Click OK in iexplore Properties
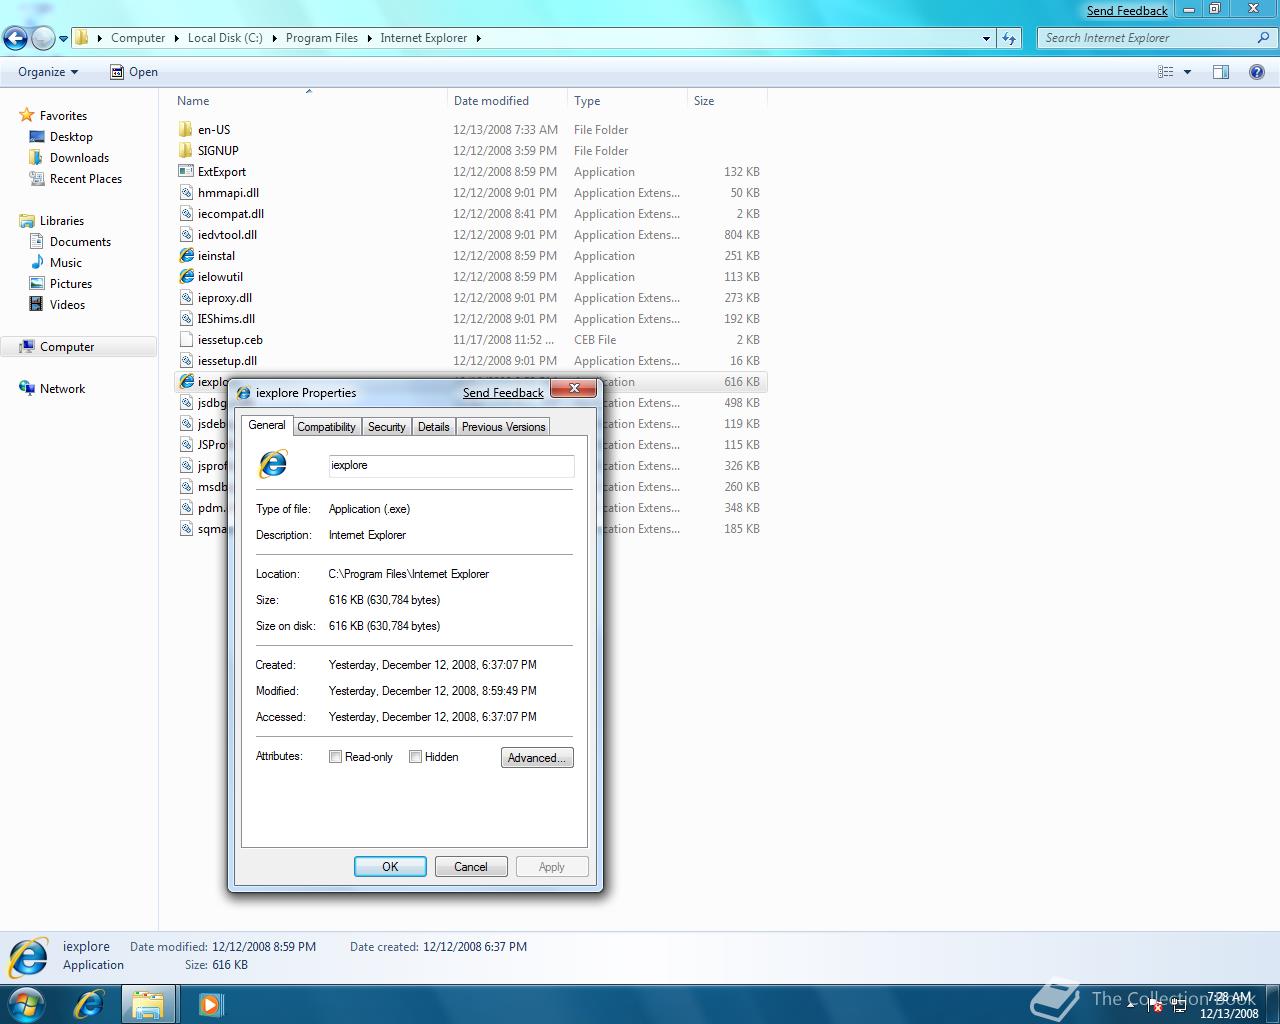 390,867
